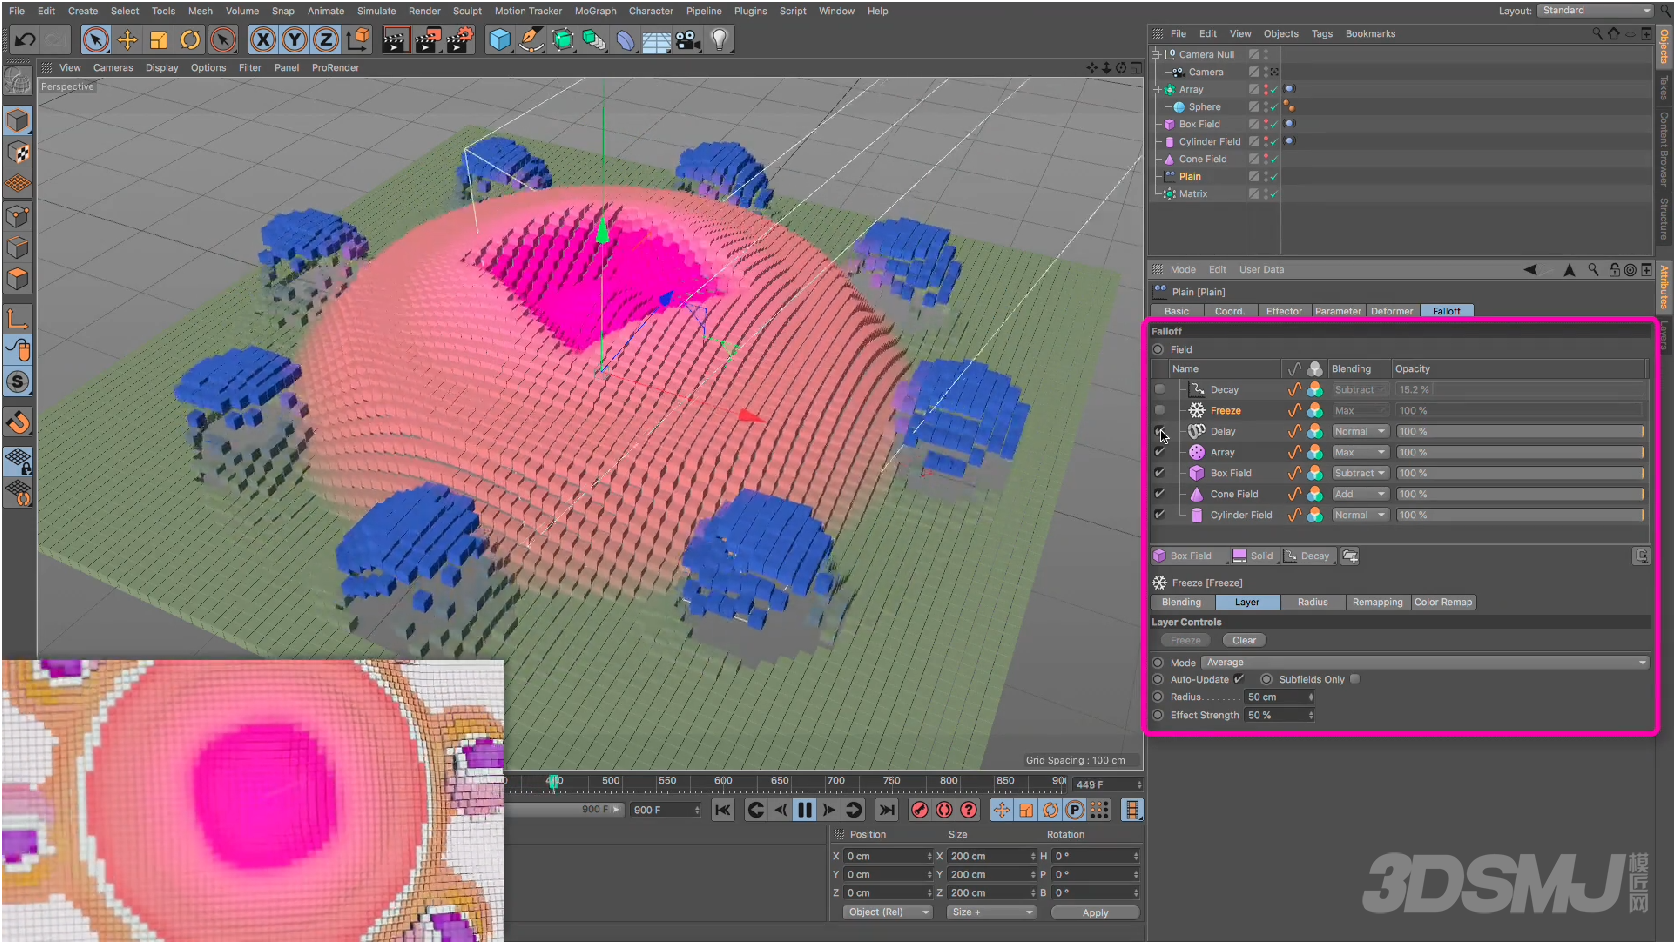Switch to the Color Remap tab
The height and width of the screenshot is (944, 1676).
point(1443,602)
